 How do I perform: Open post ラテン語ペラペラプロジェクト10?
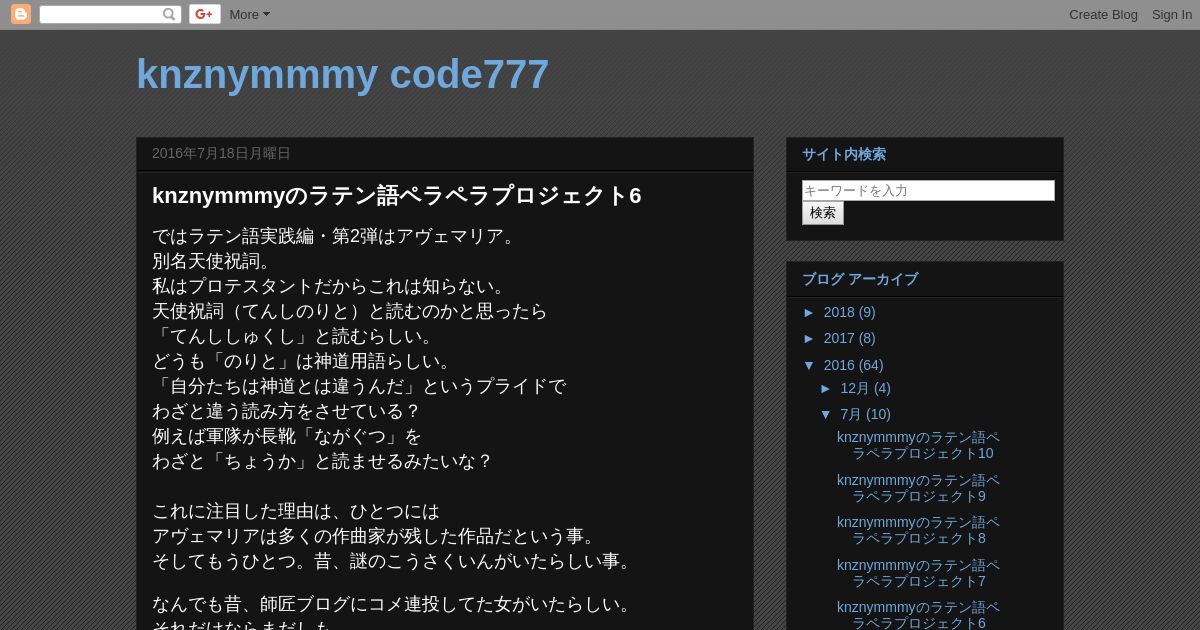(918, 446)
